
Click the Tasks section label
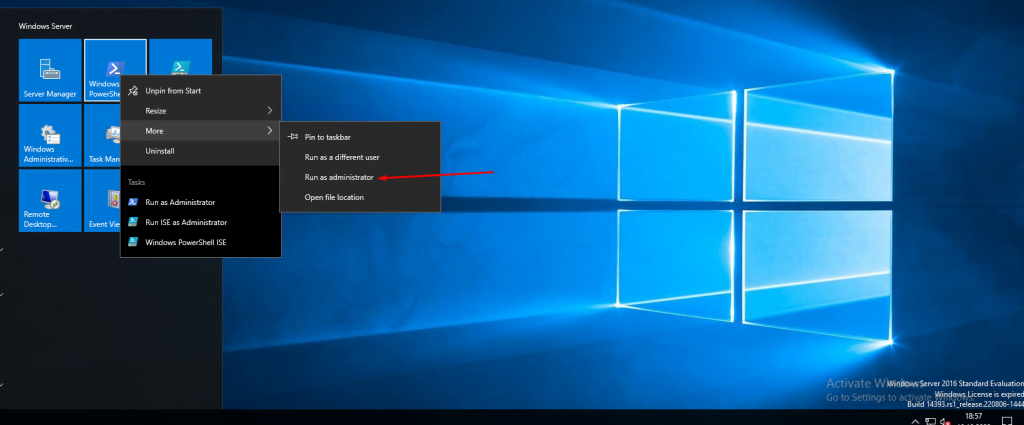(136, 182)
